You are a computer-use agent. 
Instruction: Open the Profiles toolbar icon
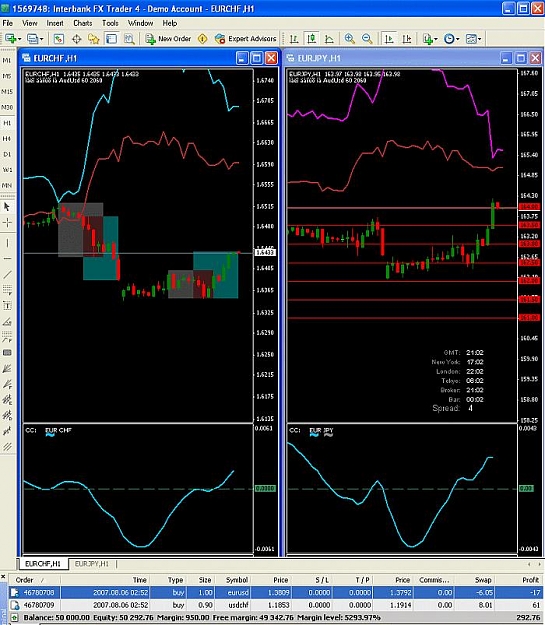pyautogui.click(x=32, y=39)
